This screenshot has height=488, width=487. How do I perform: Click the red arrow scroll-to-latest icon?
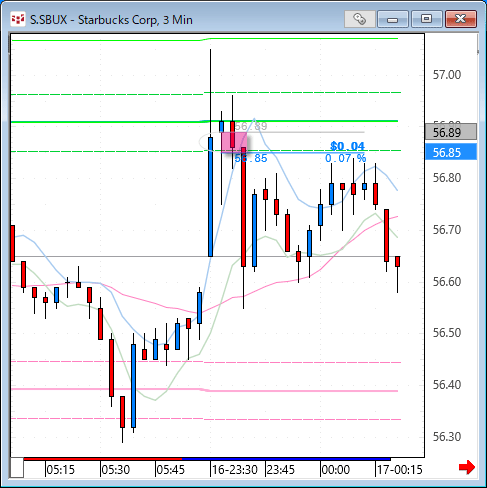pos(467,467)
